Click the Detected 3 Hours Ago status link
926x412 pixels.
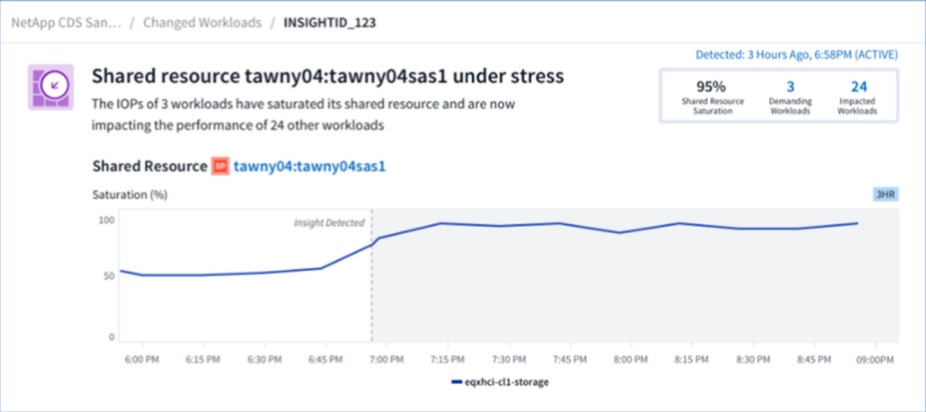(x=796, y=54)
